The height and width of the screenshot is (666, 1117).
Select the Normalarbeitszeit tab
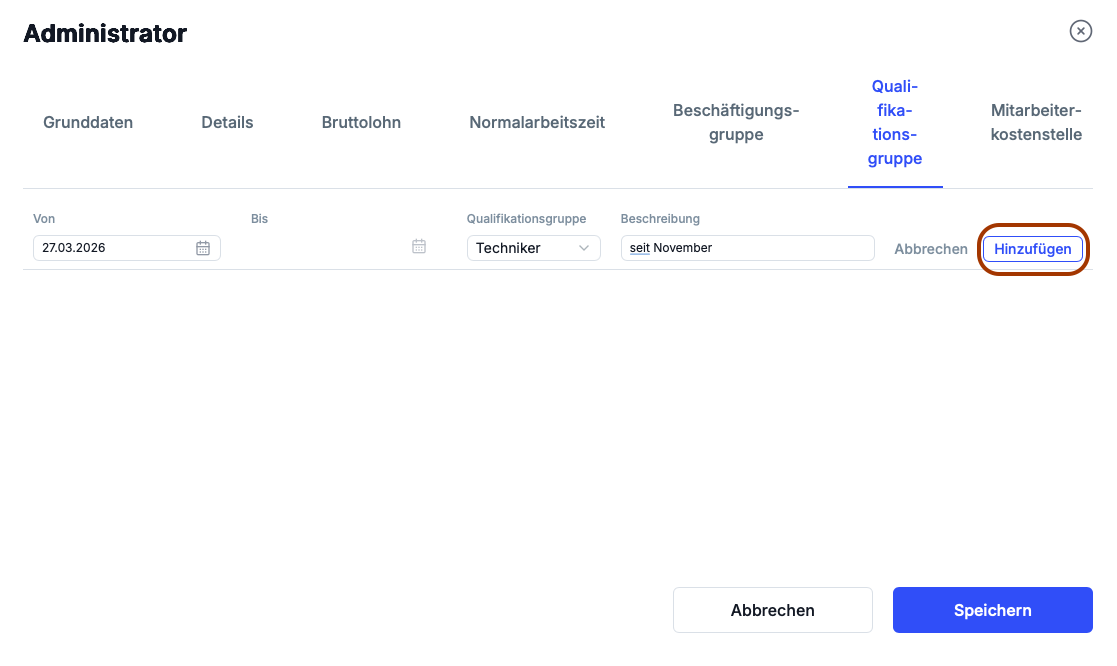(x=537, y=123)
